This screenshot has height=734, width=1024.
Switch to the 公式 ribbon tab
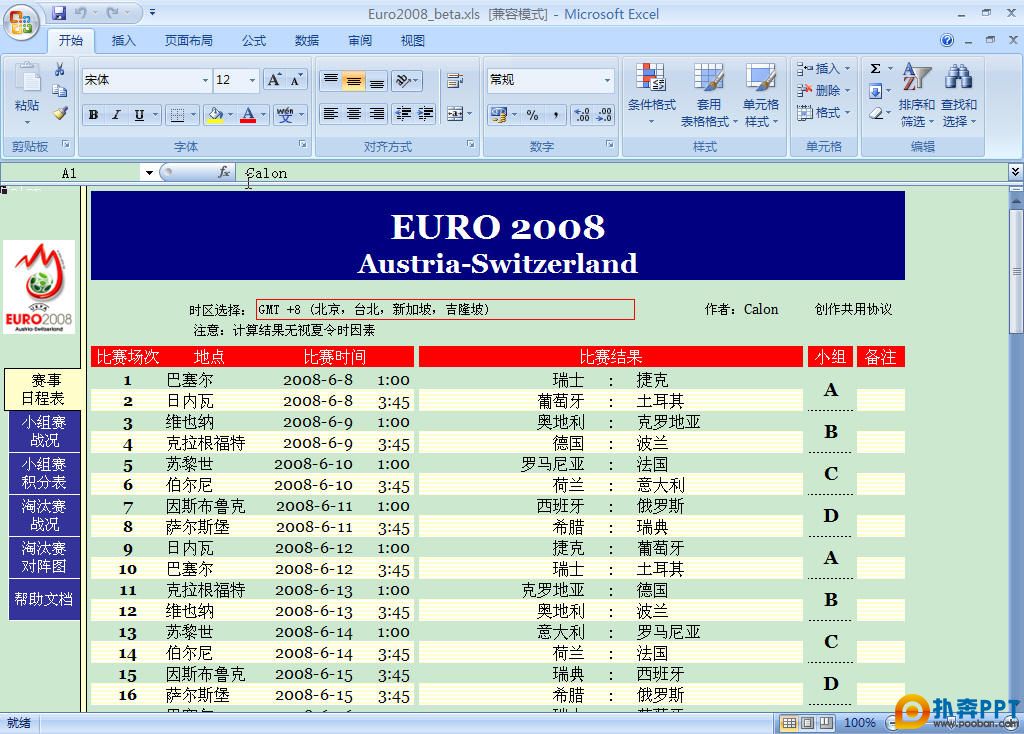pyautogui.click(x=254, y=40)
